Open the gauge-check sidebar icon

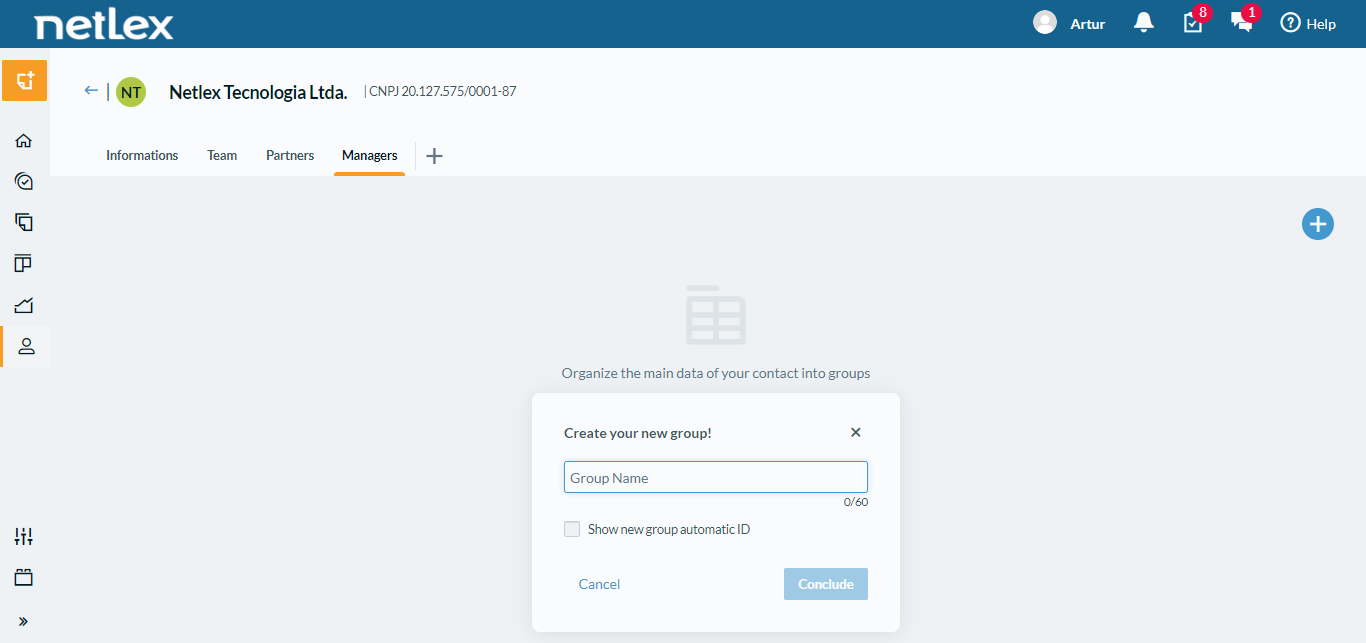[x=24, y=181]
